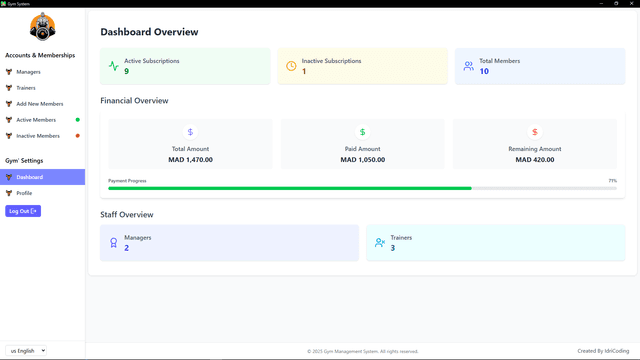Select the highlighted Dashboard menu item
This screenshot has width=640, height=360.
(42, 177)
